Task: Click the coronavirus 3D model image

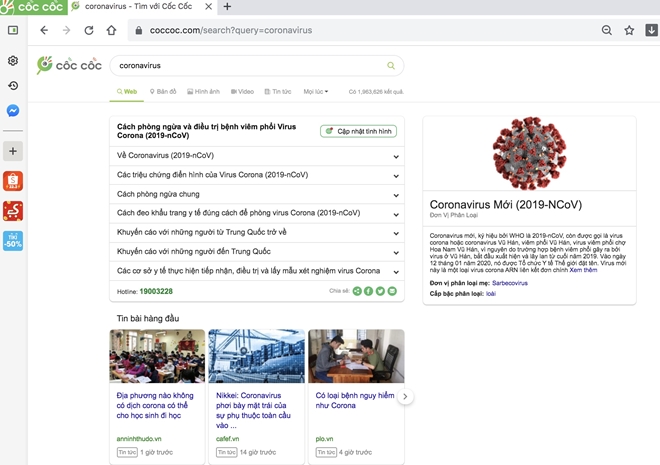Action: 530,153
